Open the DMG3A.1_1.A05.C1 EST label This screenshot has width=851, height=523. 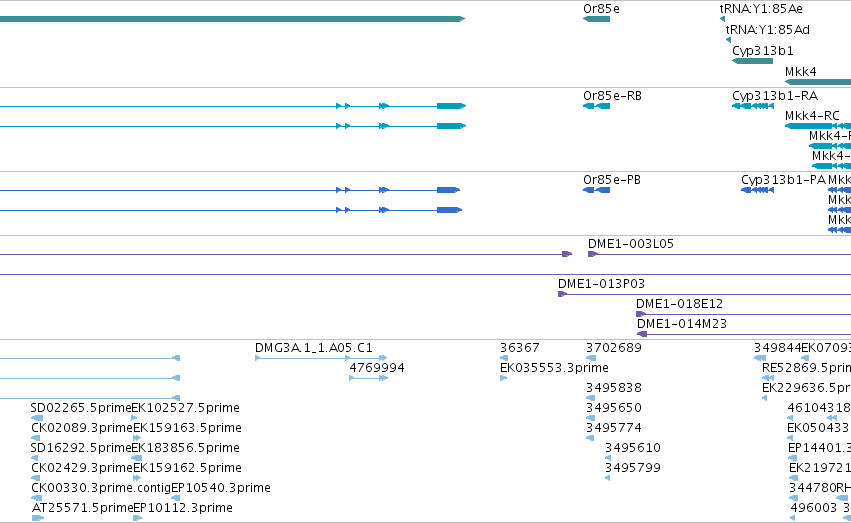point(314,348)
